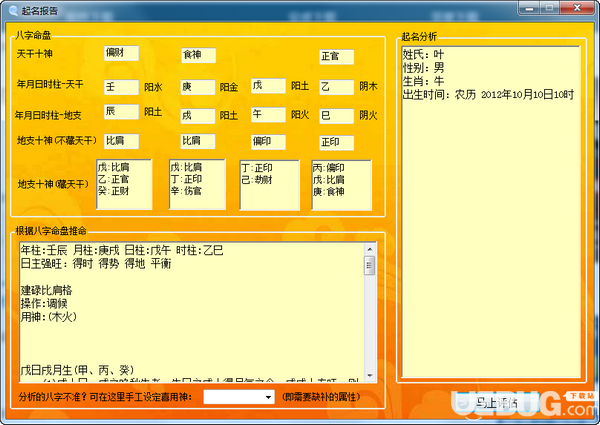Click the 阴木 label beside 乙
This screenshot has width=600, height=425.
click(368, 86)
